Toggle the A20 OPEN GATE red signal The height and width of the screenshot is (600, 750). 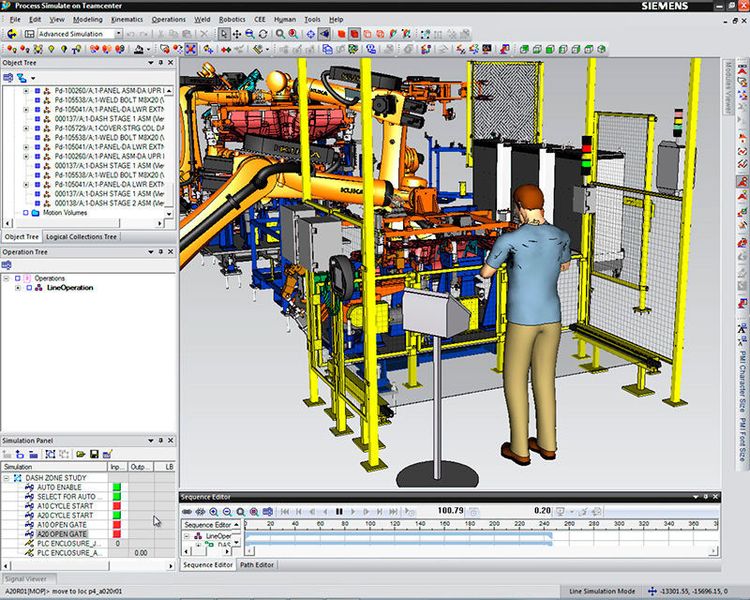pyautogui.click(x=116, y=534)
